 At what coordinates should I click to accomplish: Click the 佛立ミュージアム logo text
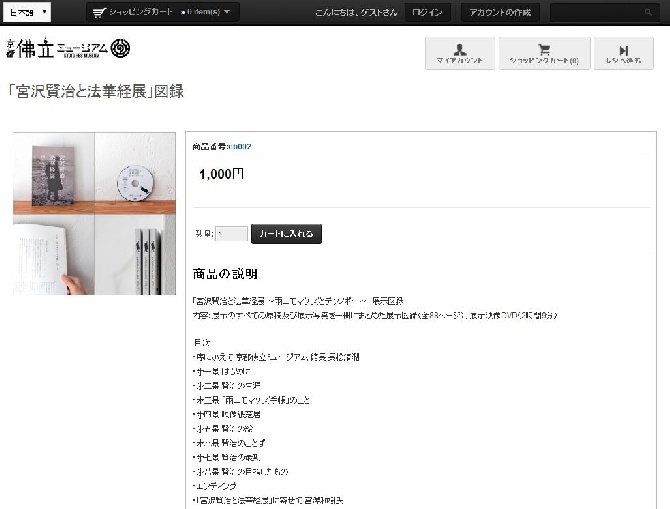[57, 48]
